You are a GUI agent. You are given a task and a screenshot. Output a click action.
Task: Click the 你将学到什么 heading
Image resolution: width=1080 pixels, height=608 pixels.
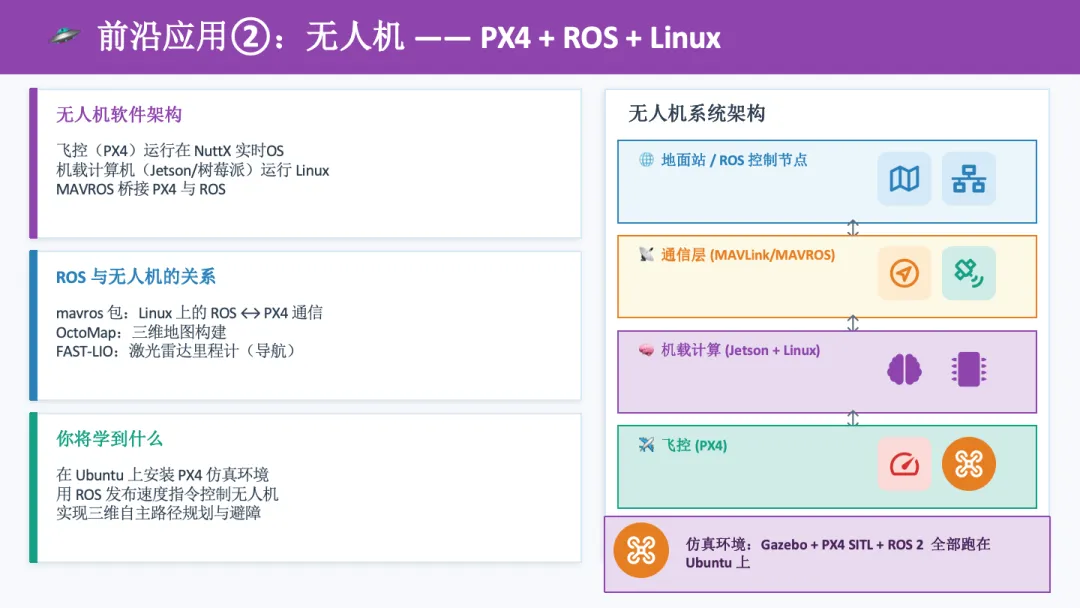pos(109,439)
